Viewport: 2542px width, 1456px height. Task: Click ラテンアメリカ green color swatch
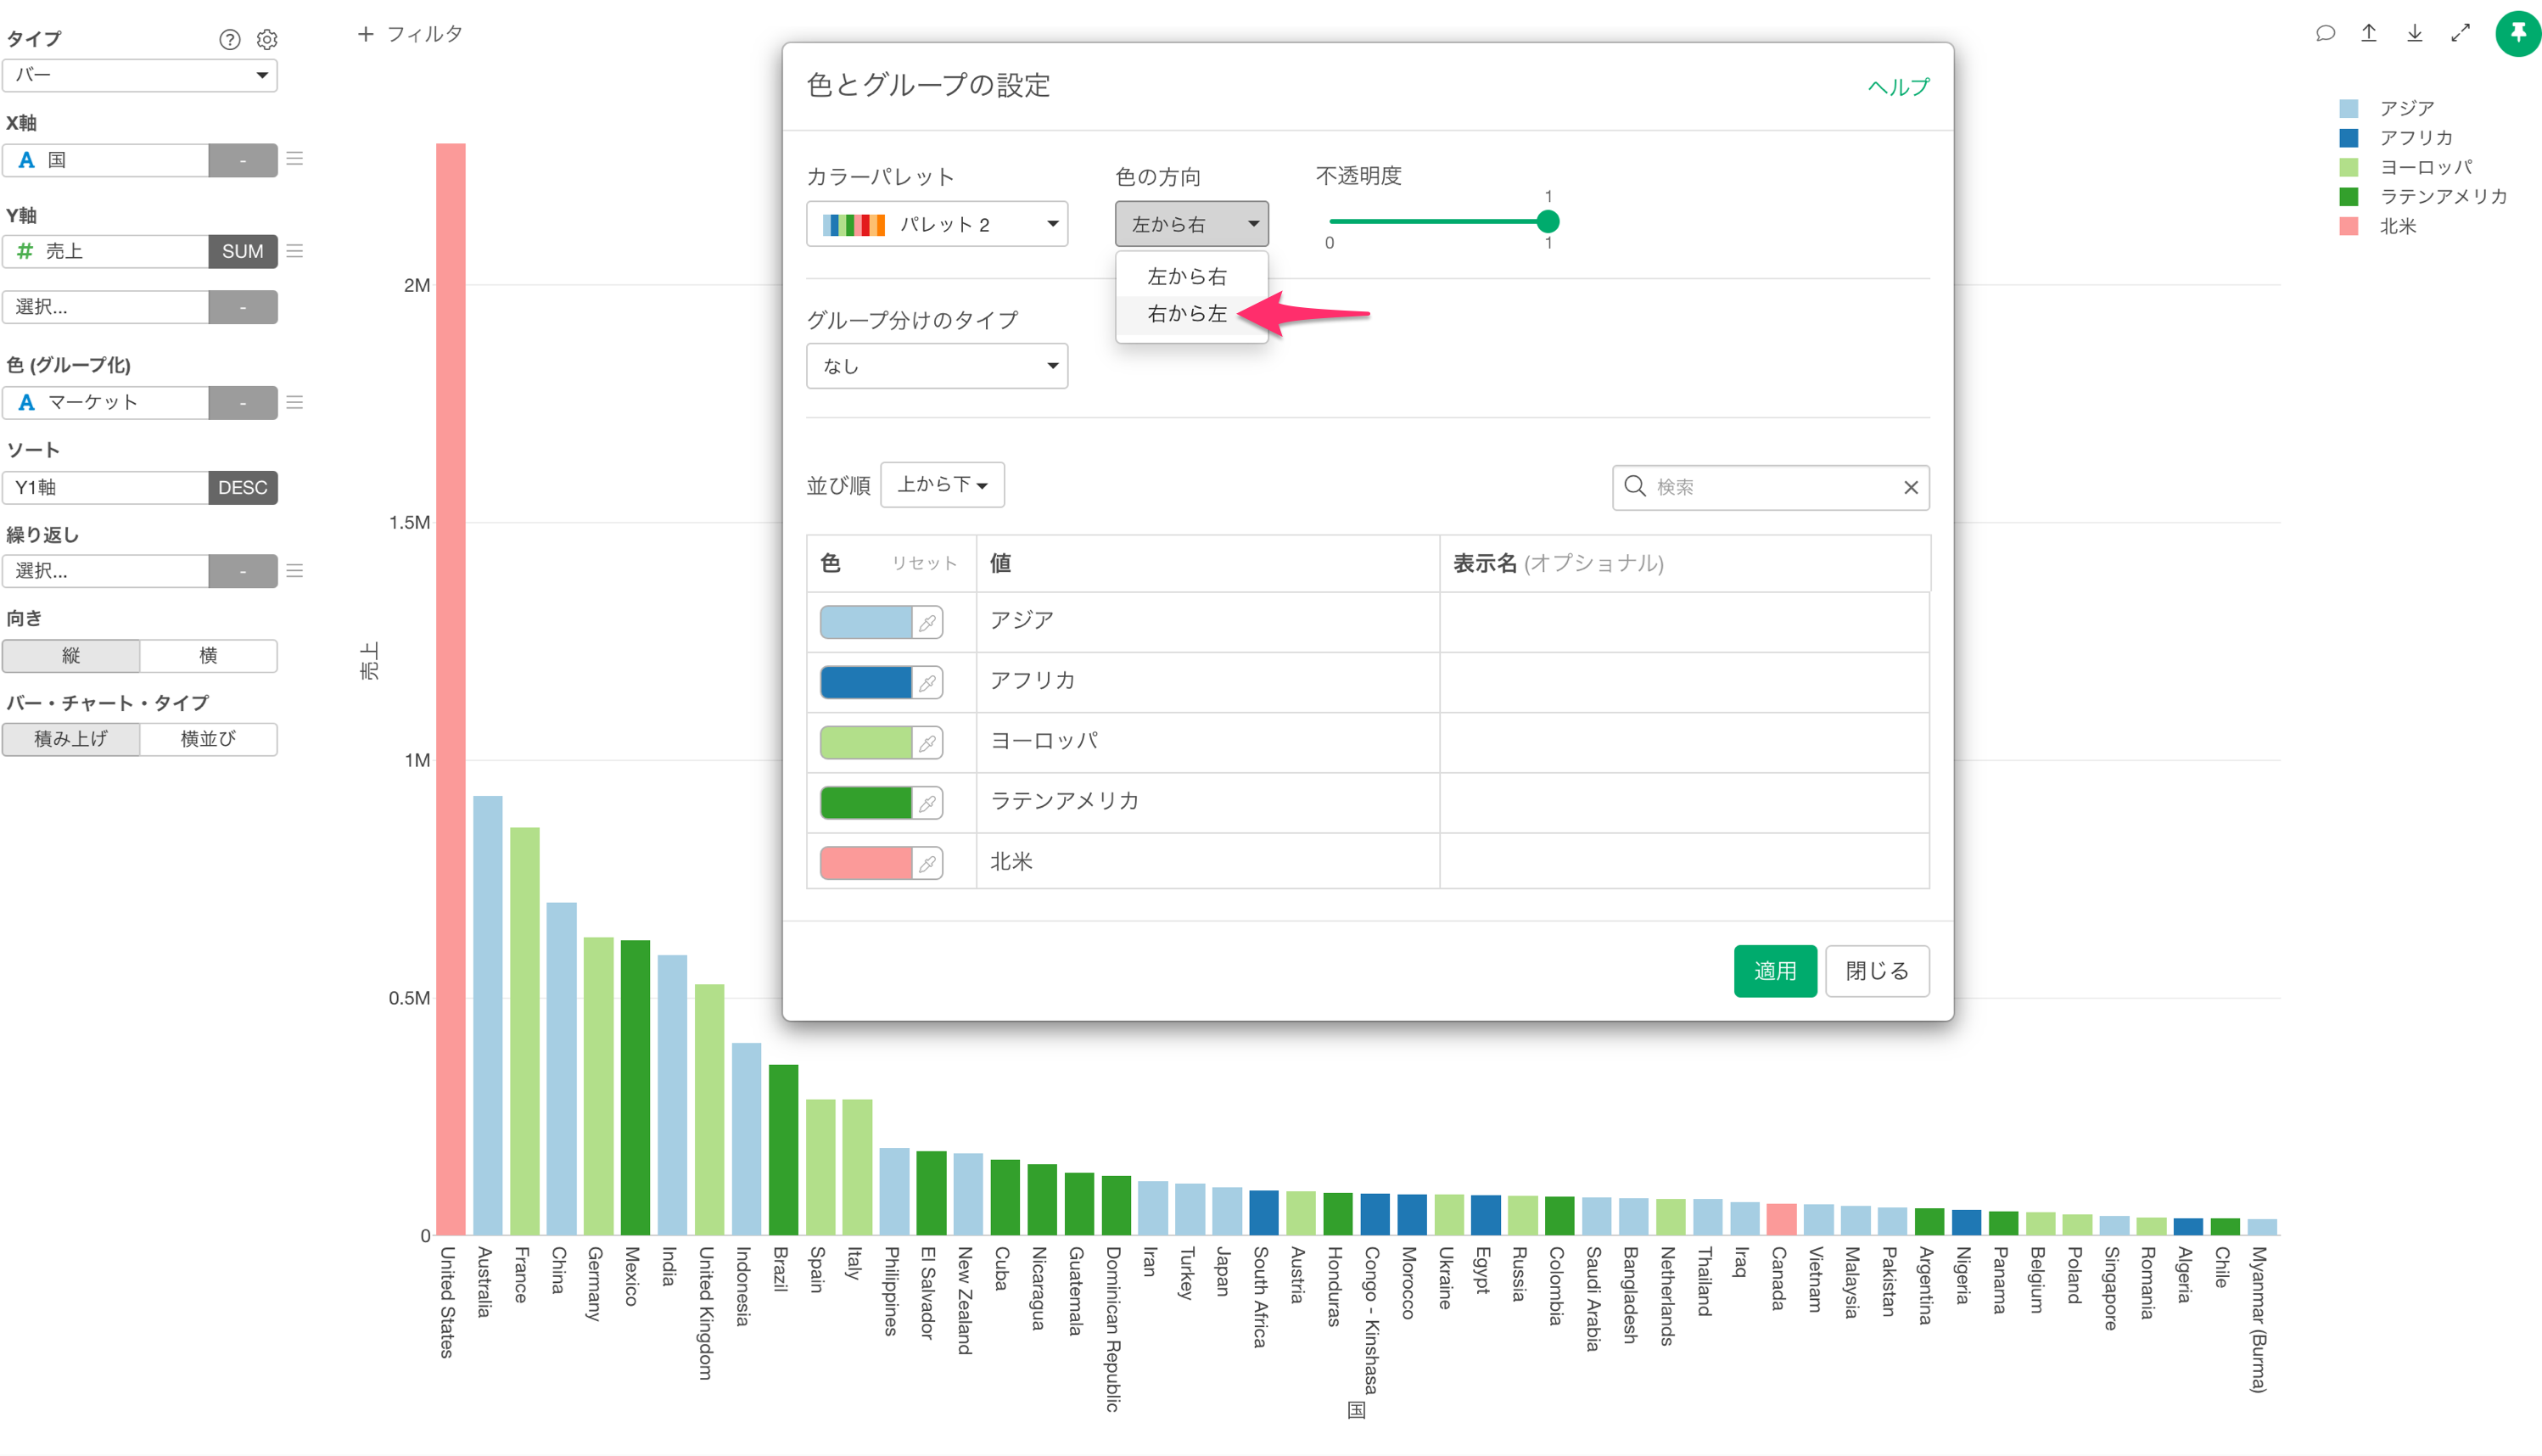(x=866, y=803)
